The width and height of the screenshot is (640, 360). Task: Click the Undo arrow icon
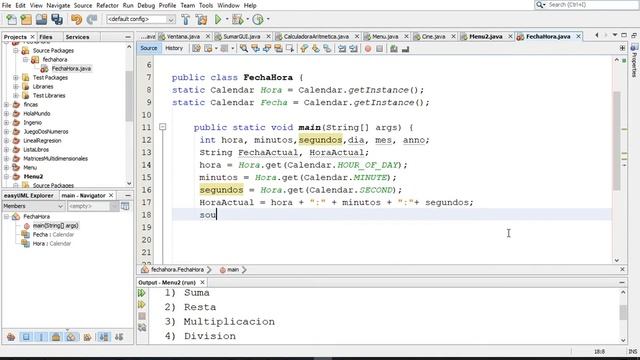click(x=76, y=19)
